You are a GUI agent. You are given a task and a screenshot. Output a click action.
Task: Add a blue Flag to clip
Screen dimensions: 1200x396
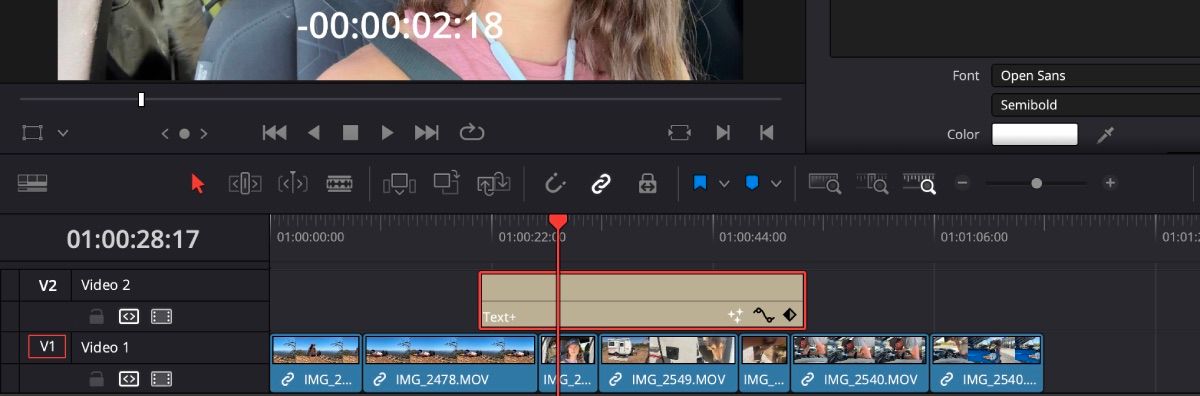(700, 183)
